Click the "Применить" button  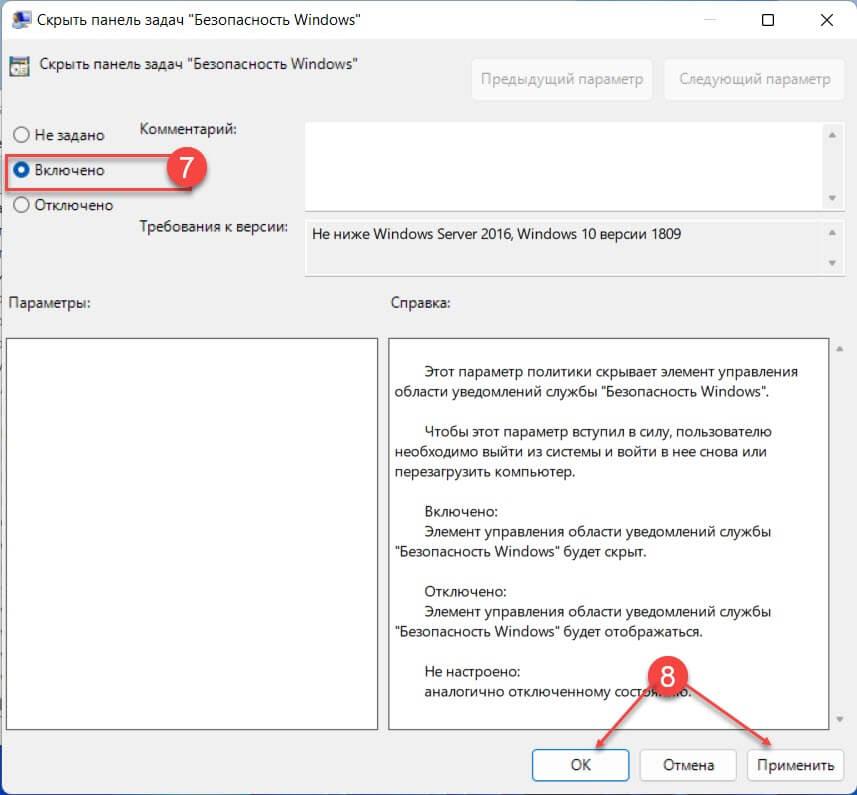[795, 764]
